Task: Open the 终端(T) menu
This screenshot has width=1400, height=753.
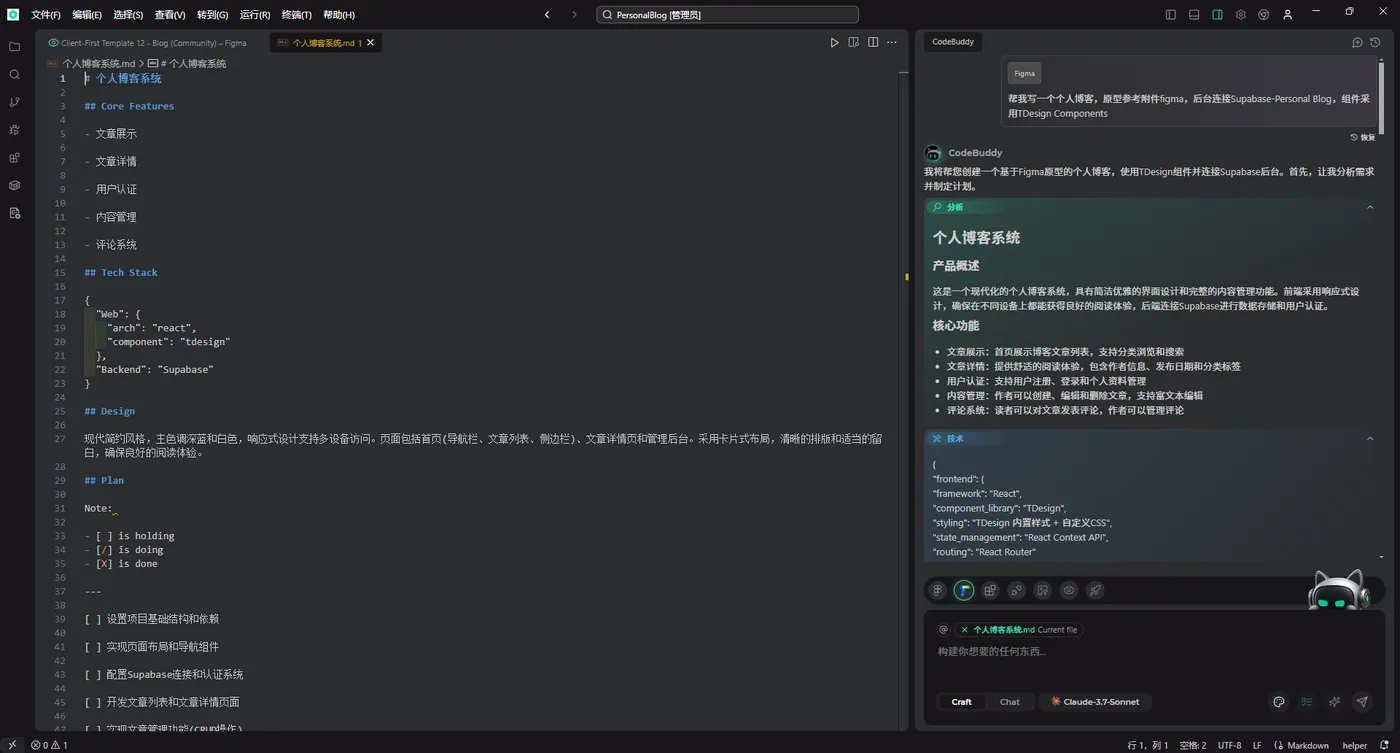Action: [x=297, y=15]
